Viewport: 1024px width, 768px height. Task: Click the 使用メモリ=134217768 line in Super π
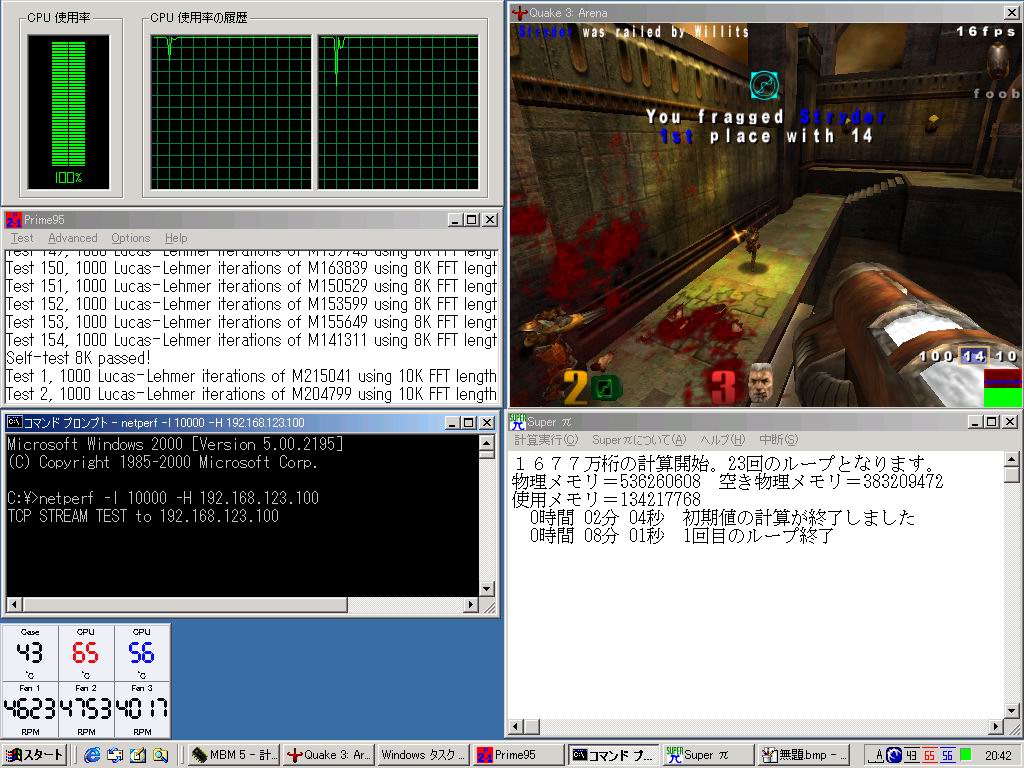pyautogui.click(x=607, y=500)
